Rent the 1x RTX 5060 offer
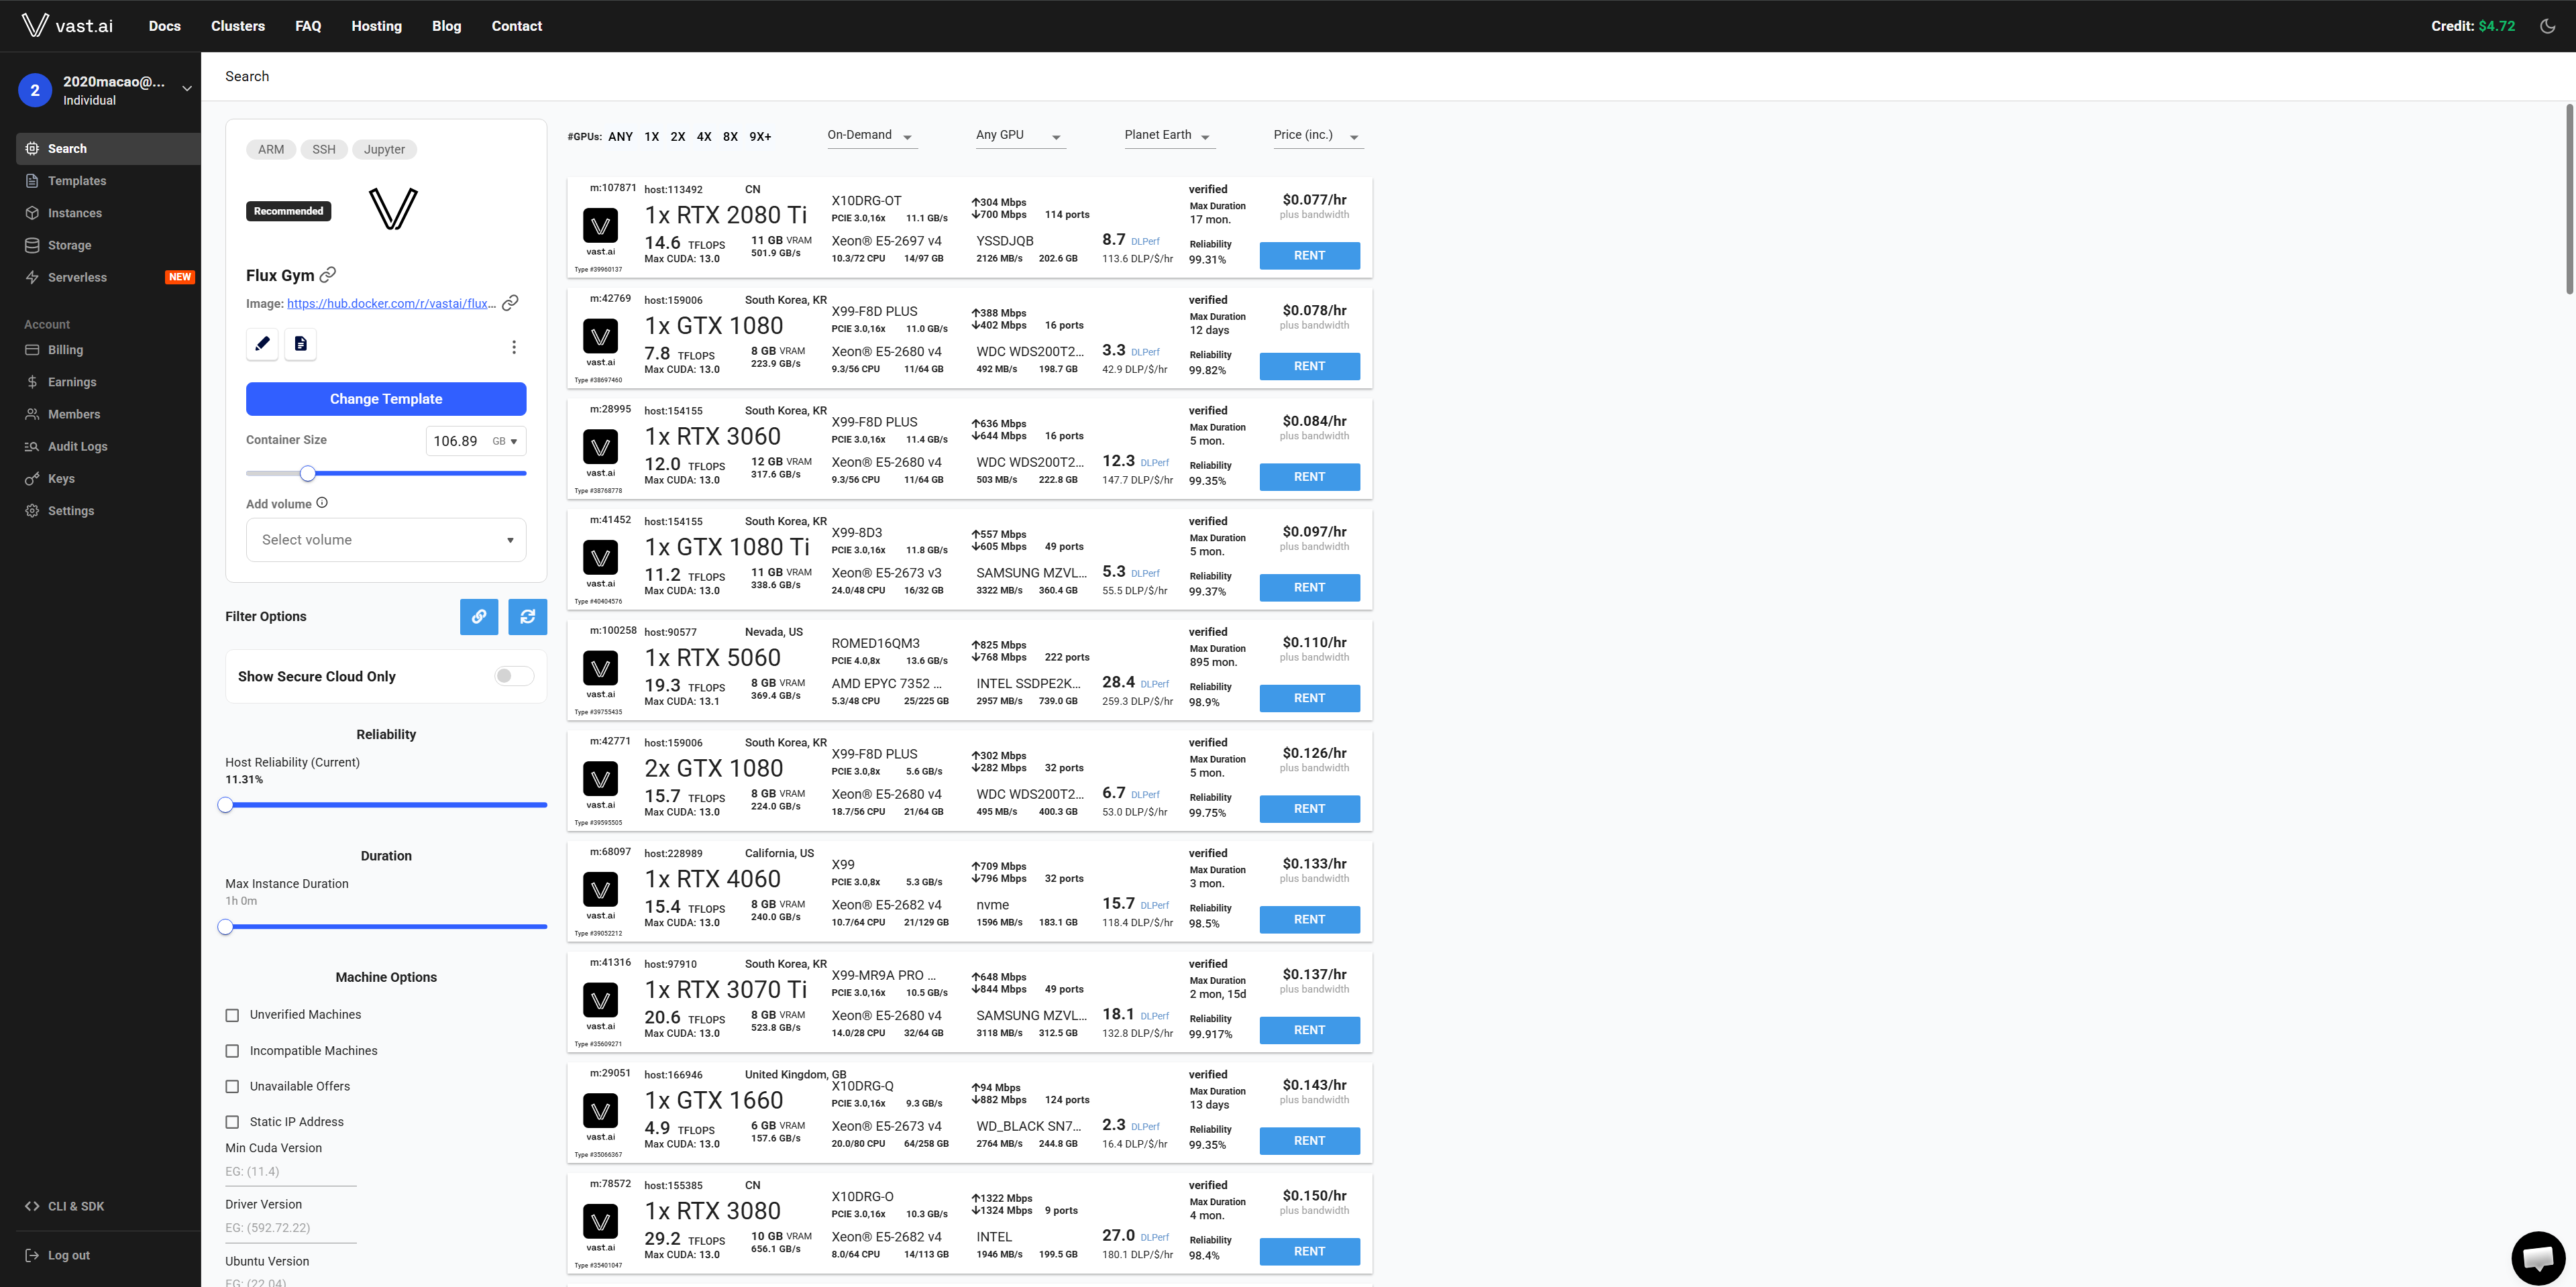Screen dimensions: 2576x1287 pos(1309,698)
